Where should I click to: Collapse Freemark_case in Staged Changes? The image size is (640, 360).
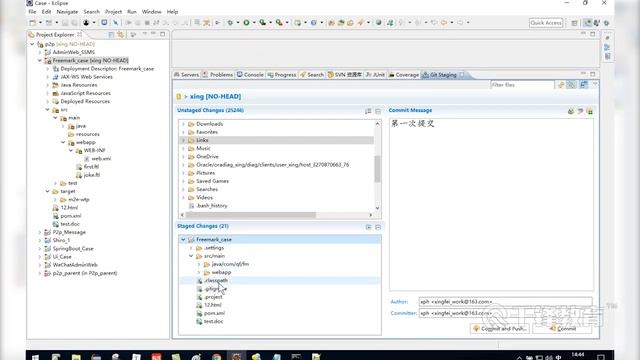click(x=183, y=240)
